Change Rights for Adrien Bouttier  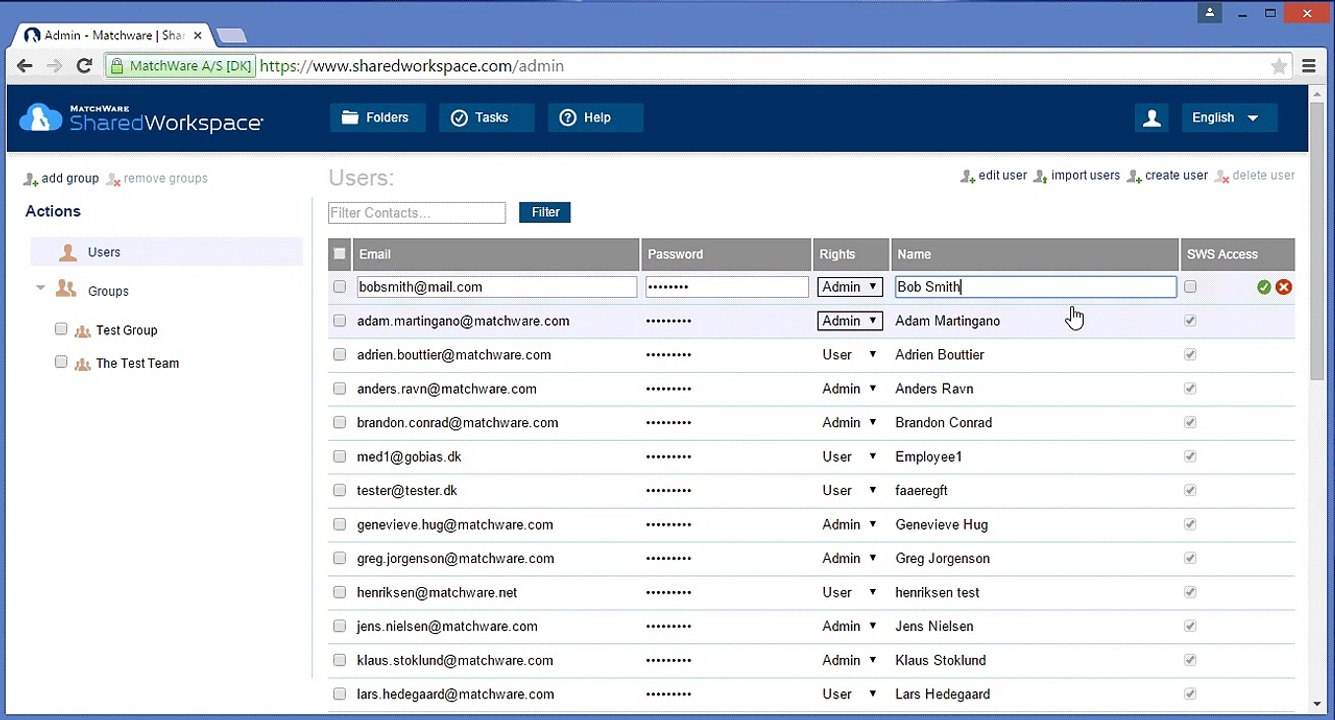850,355
